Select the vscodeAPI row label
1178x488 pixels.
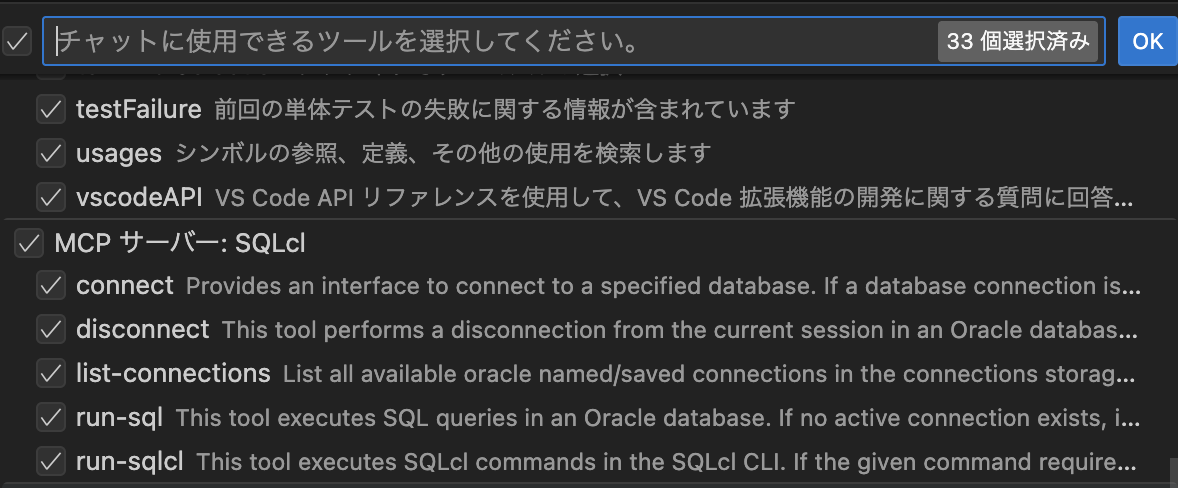point(139,197)
